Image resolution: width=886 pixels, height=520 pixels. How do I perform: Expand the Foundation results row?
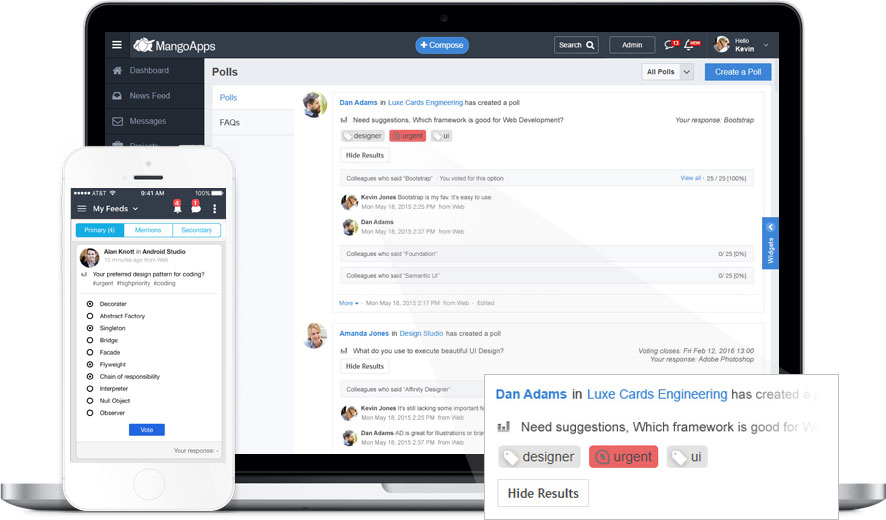[546, 254]
